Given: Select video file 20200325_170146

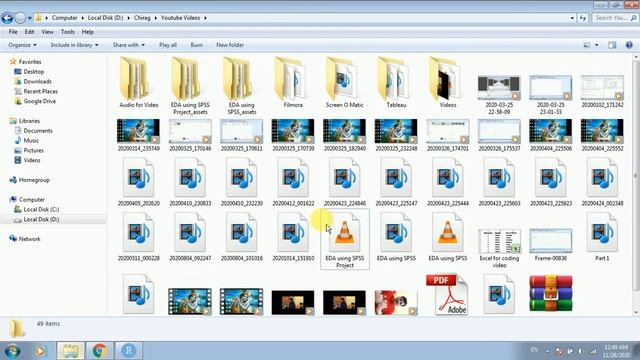Looking at the screenshot, I should point(190,135).
